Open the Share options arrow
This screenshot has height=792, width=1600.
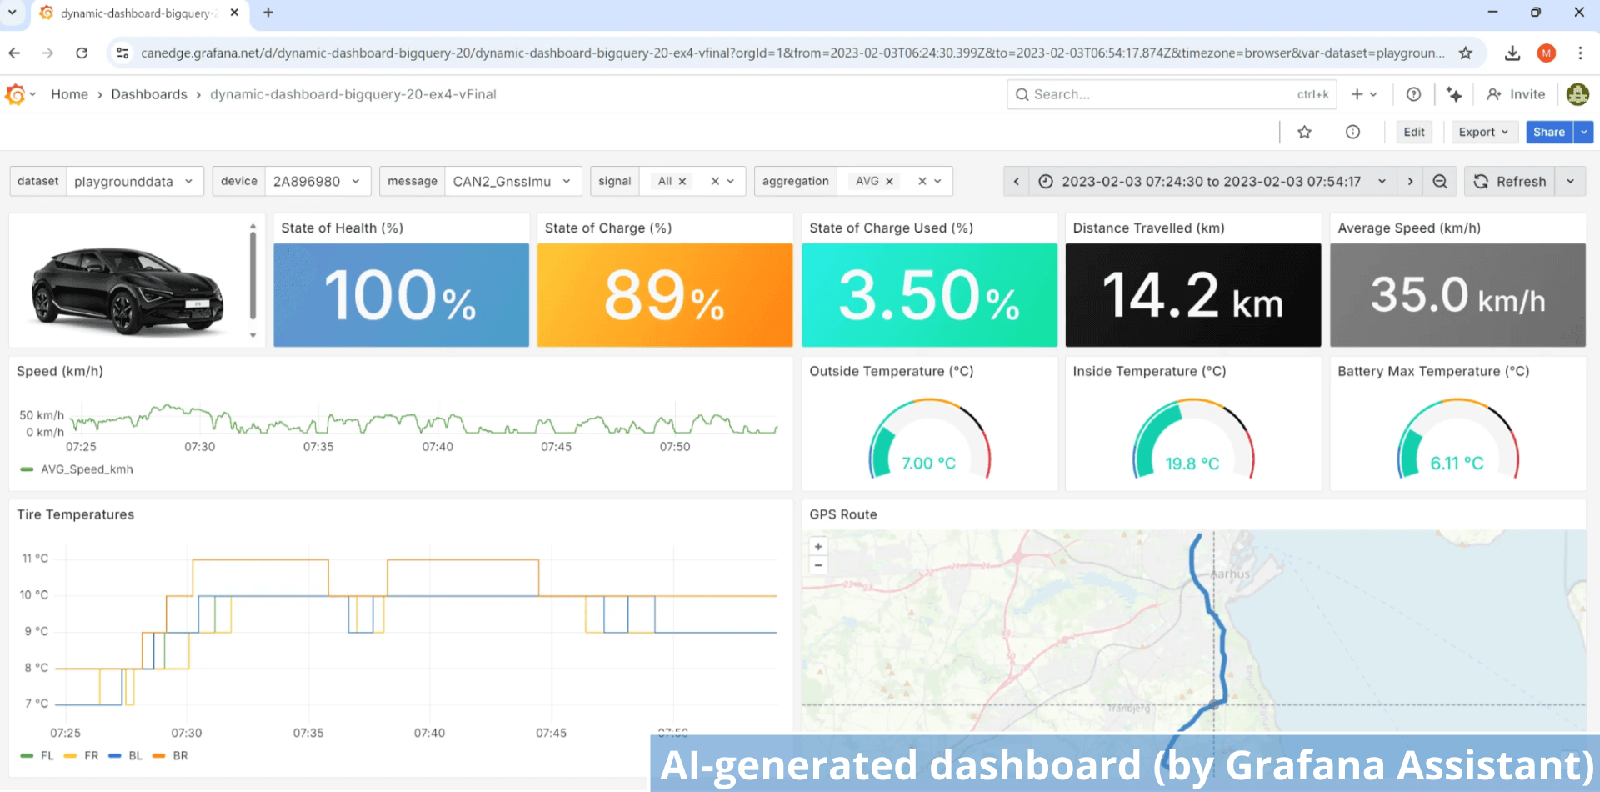pos(1584,132)
